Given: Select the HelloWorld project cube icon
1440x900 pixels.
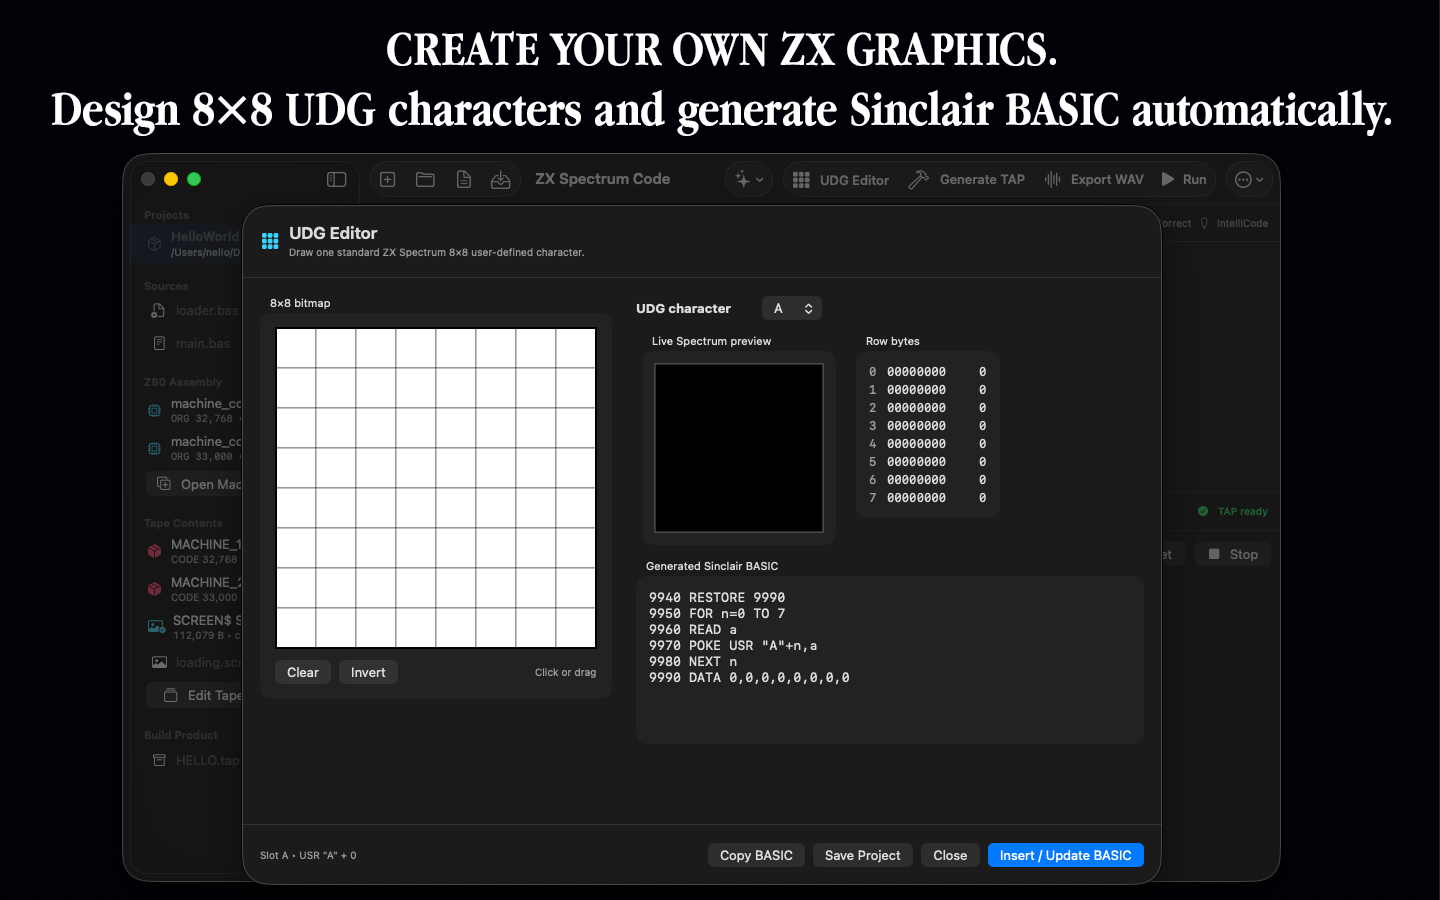Looking at the screenshot, I should click(x=154, y=243).
